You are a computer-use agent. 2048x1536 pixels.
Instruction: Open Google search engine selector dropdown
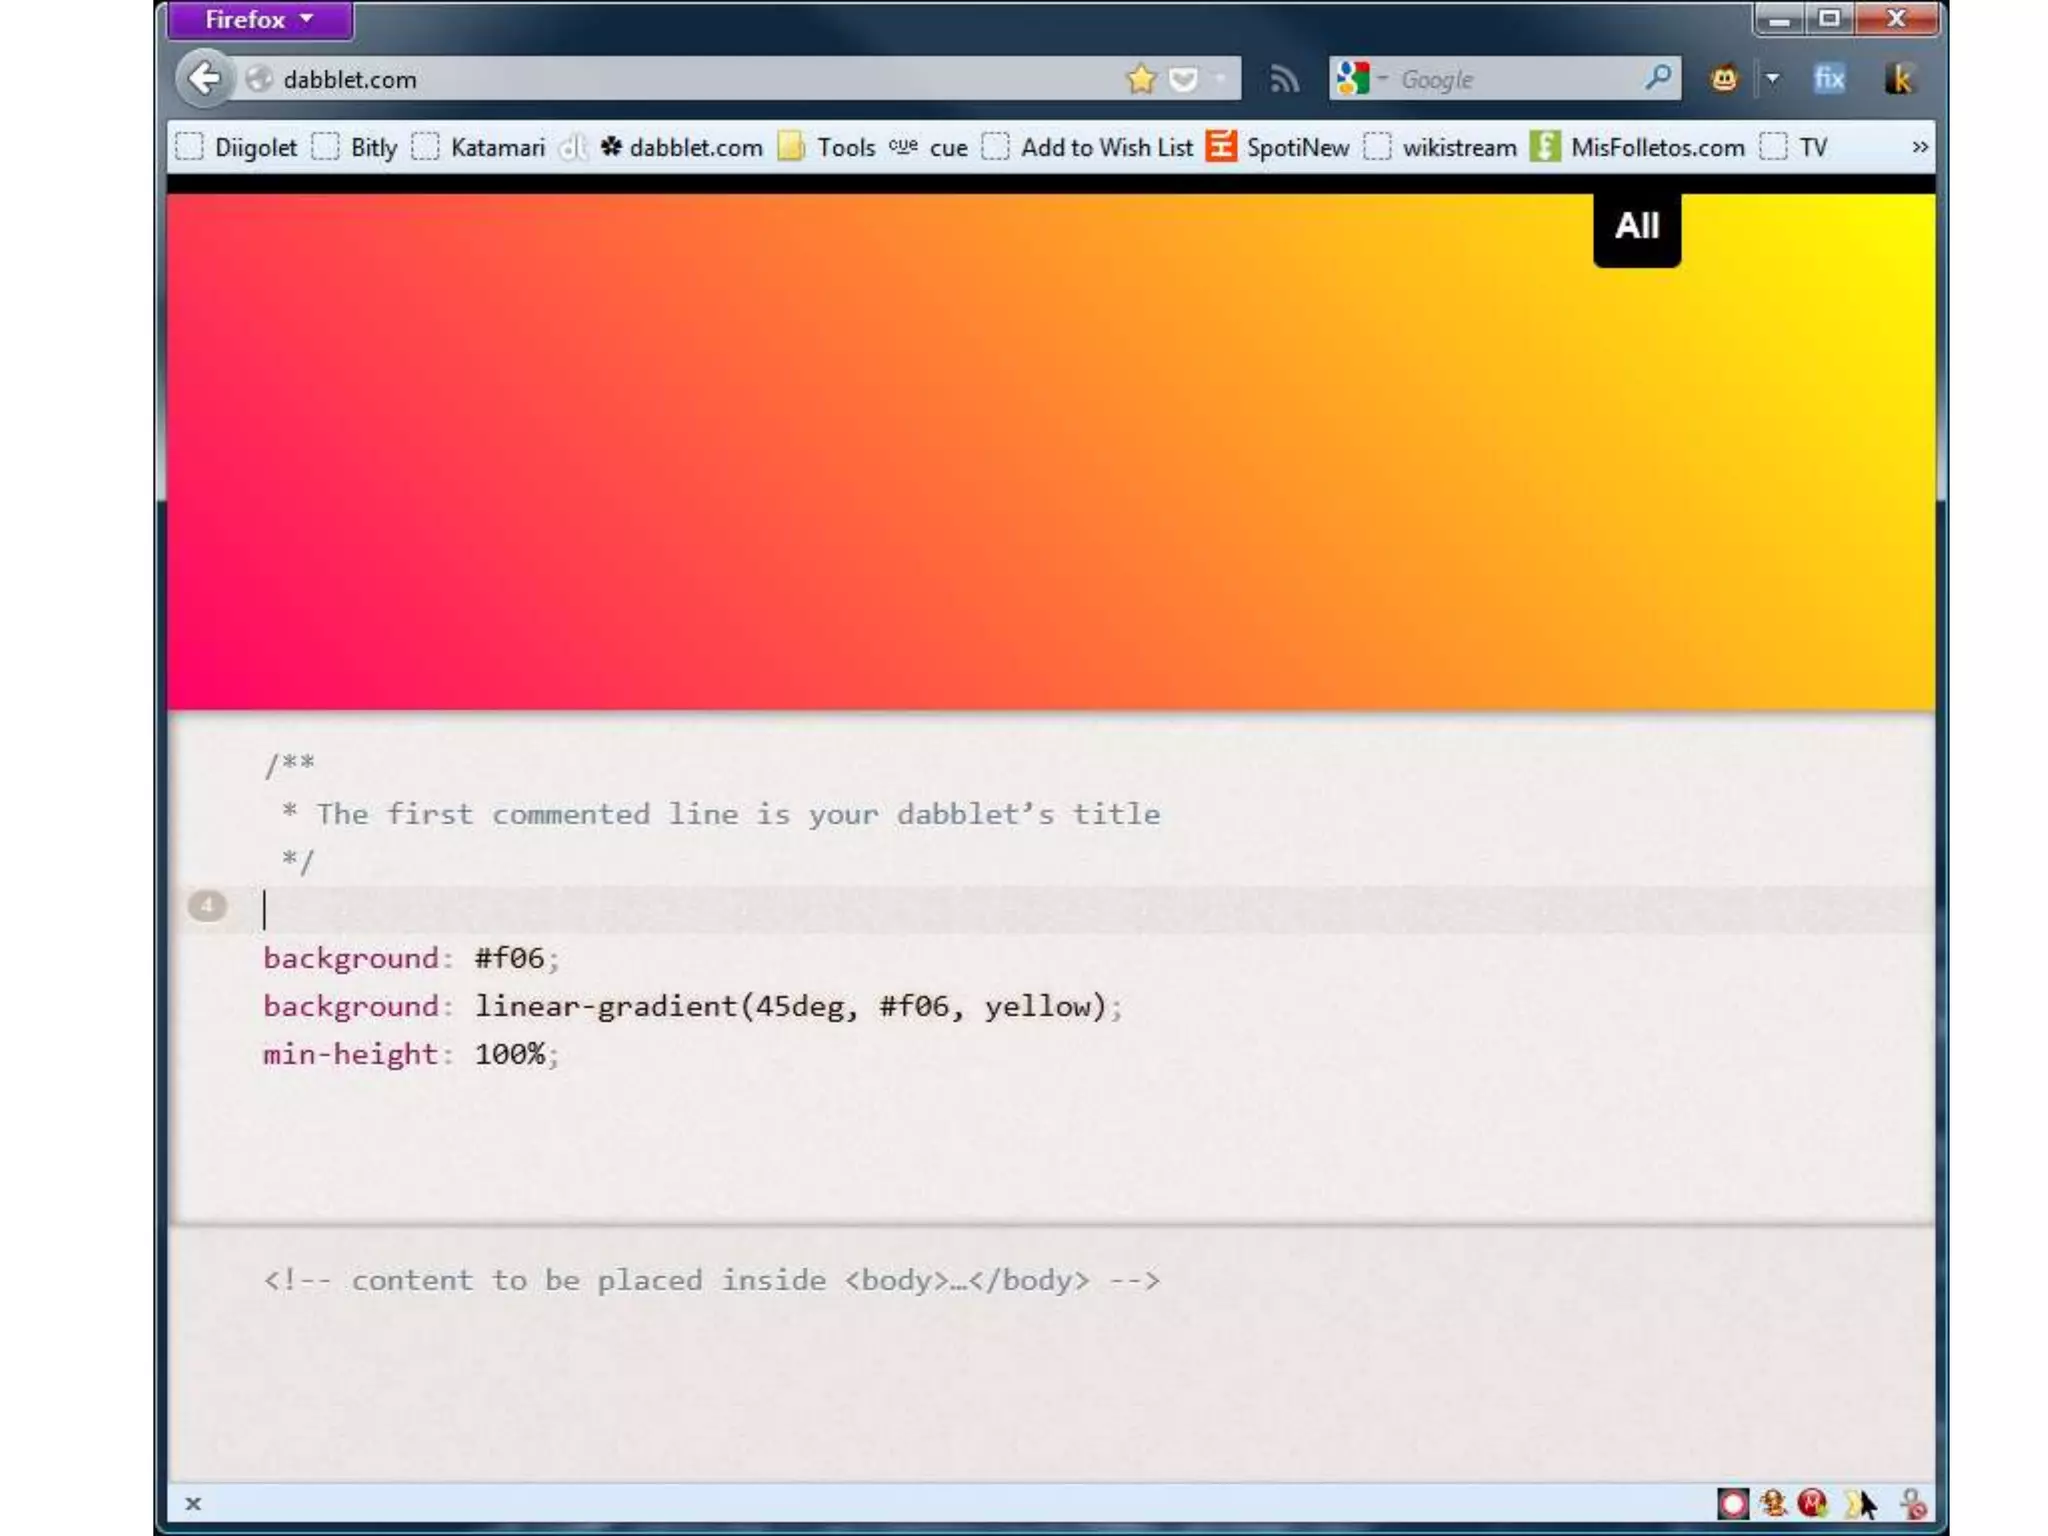click(1361, 78)
